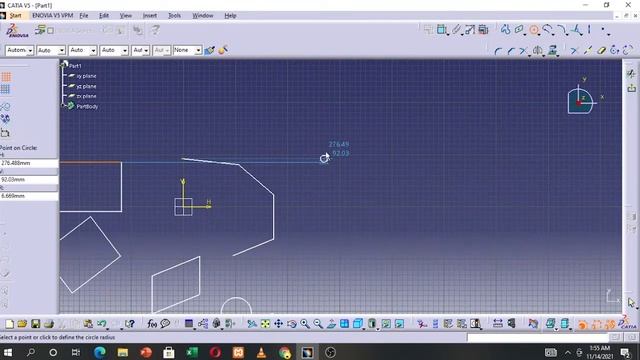The height and width of the screenshot is (360, 640).
Task: Select the Mirror tool
Action: 538,51
